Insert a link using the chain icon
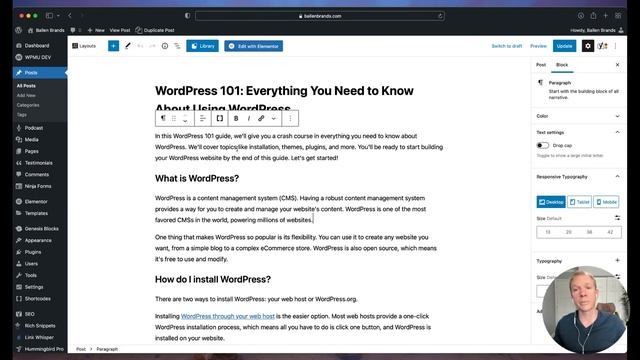This screenshot has height=360, width=640. [261, 118]
